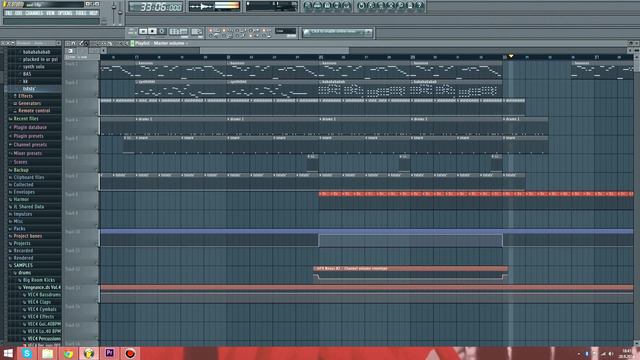Select 'Generators' in browser
Screen dimensions: 640x360
(x=29, y=103)
